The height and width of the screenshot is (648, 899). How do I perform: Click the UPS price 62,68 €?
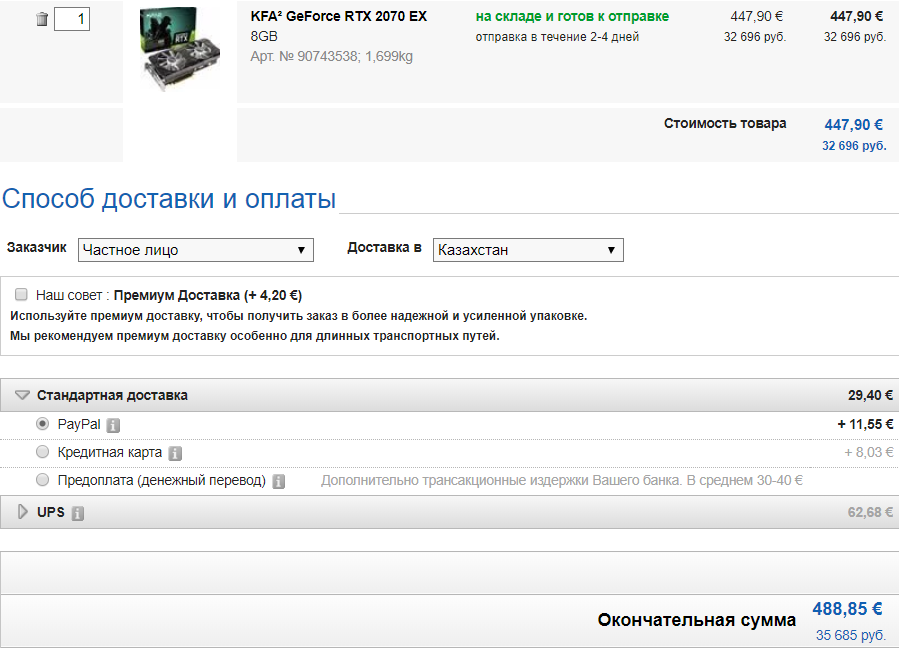coord(870,512)
